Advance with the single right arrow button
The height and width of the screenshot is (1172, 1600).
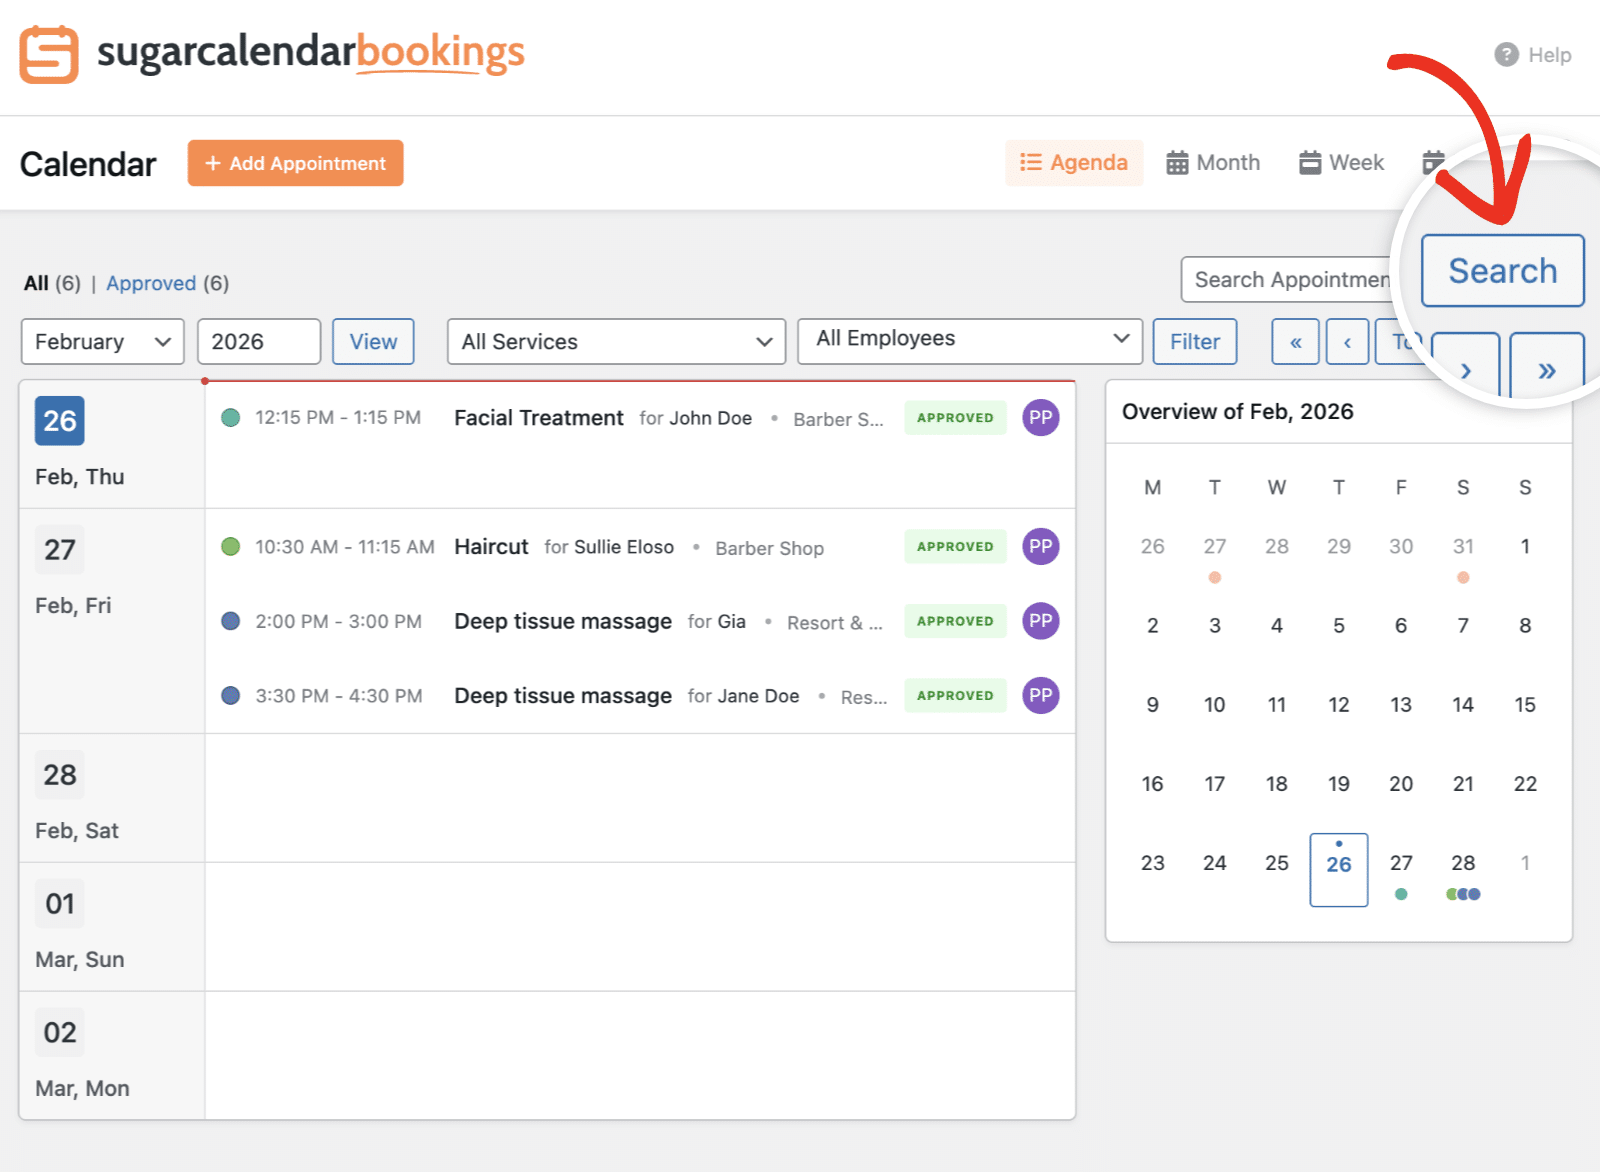coord(1466,370)
